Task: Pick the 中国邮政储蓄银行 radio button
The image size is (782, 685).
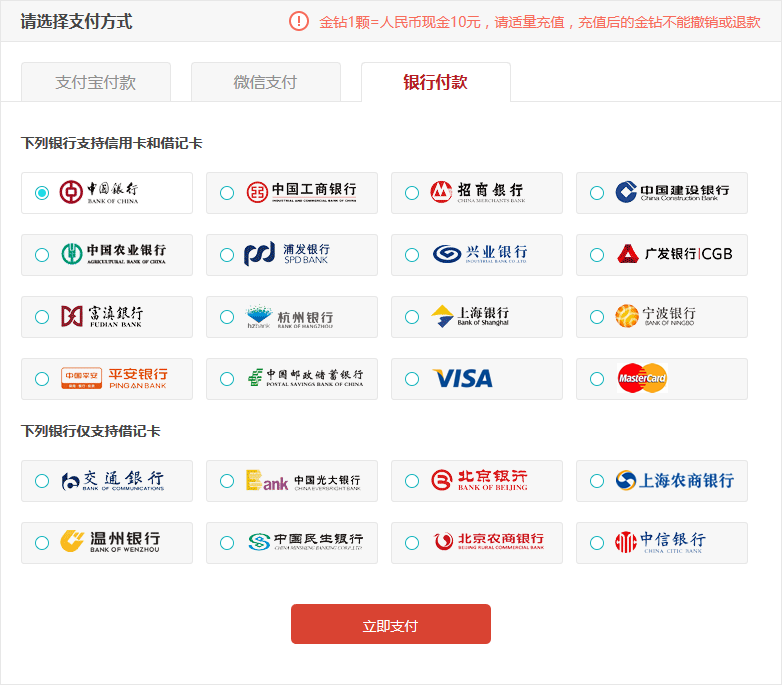Action: pos(227,379)
